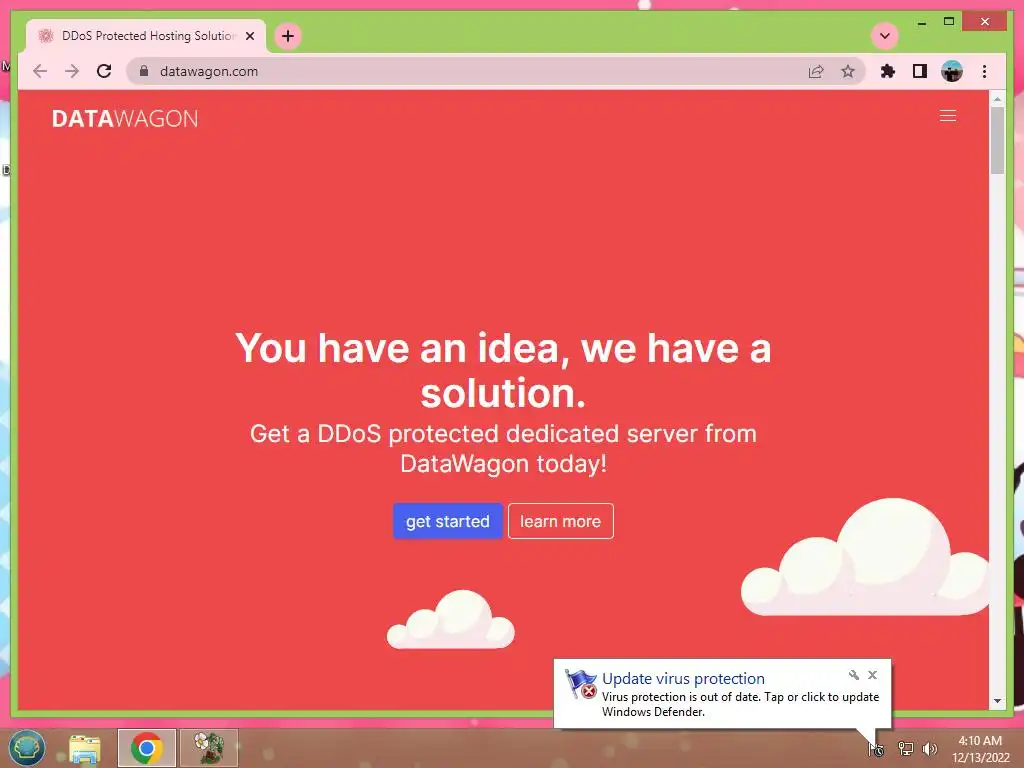Go back to the previous page
The height and width of the screenshot is (768, 1024).
coord(40,71)
